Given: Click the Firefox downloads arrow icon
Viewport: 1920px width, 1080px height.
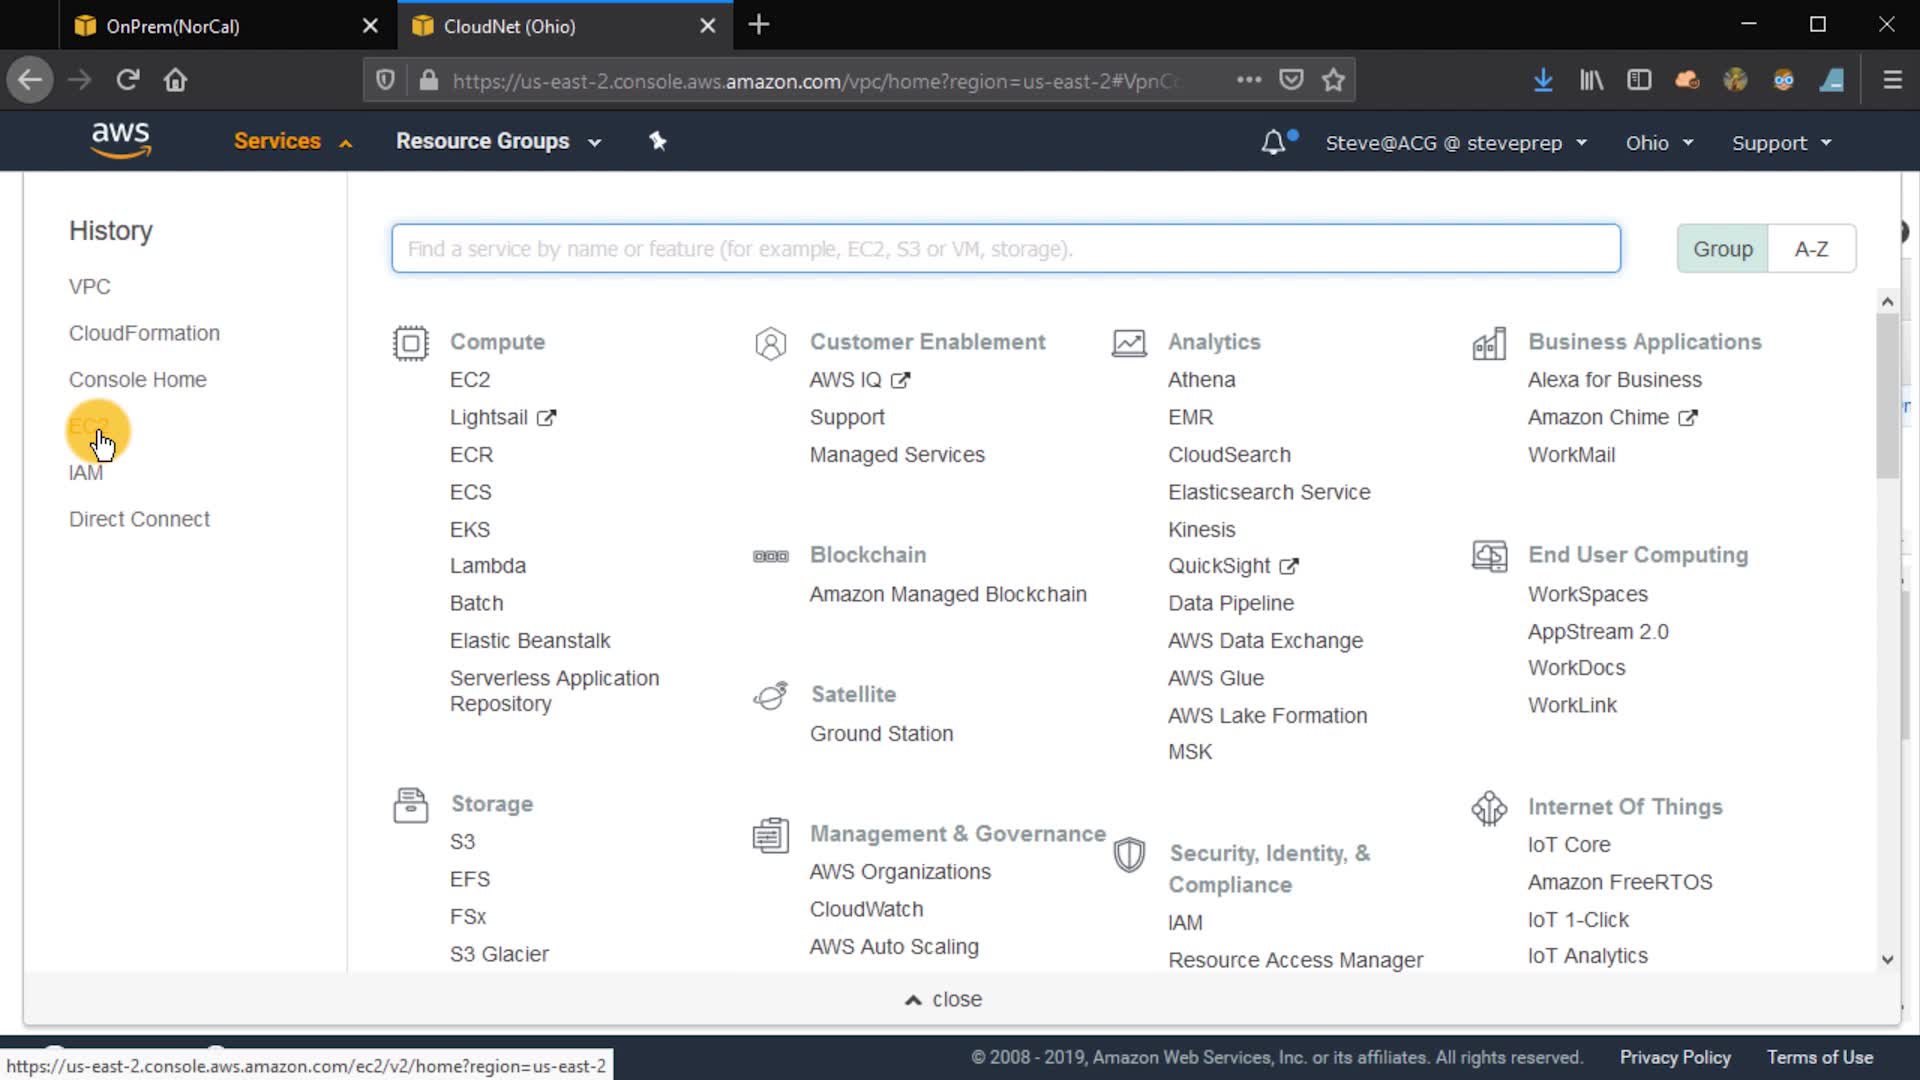Looking at the screenshot, I should [1543, 80].
